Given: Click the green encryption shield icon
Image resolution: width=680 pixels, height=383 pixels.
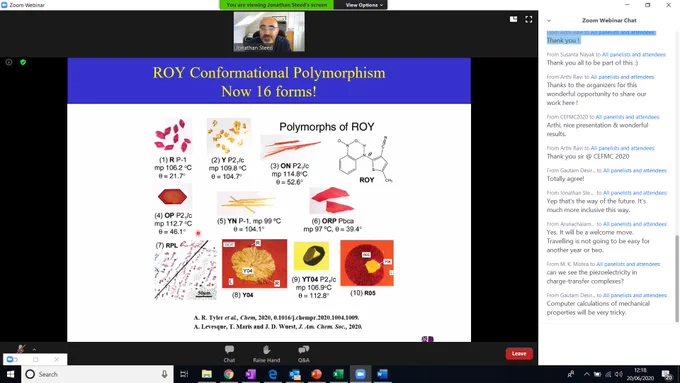Looking at the screenshot, I should pos(23,62).
